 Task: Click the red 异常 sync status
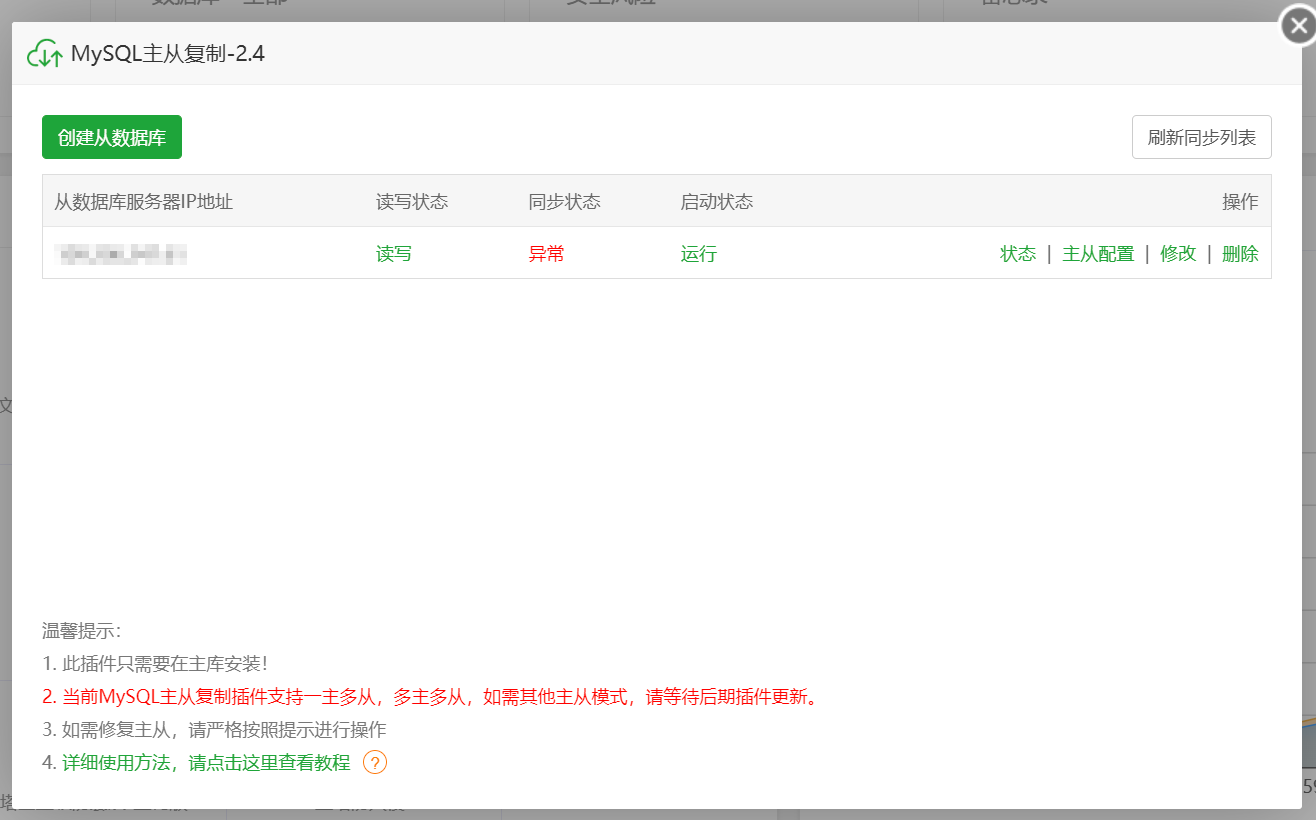pyautogui.click(x=546, y=254)
